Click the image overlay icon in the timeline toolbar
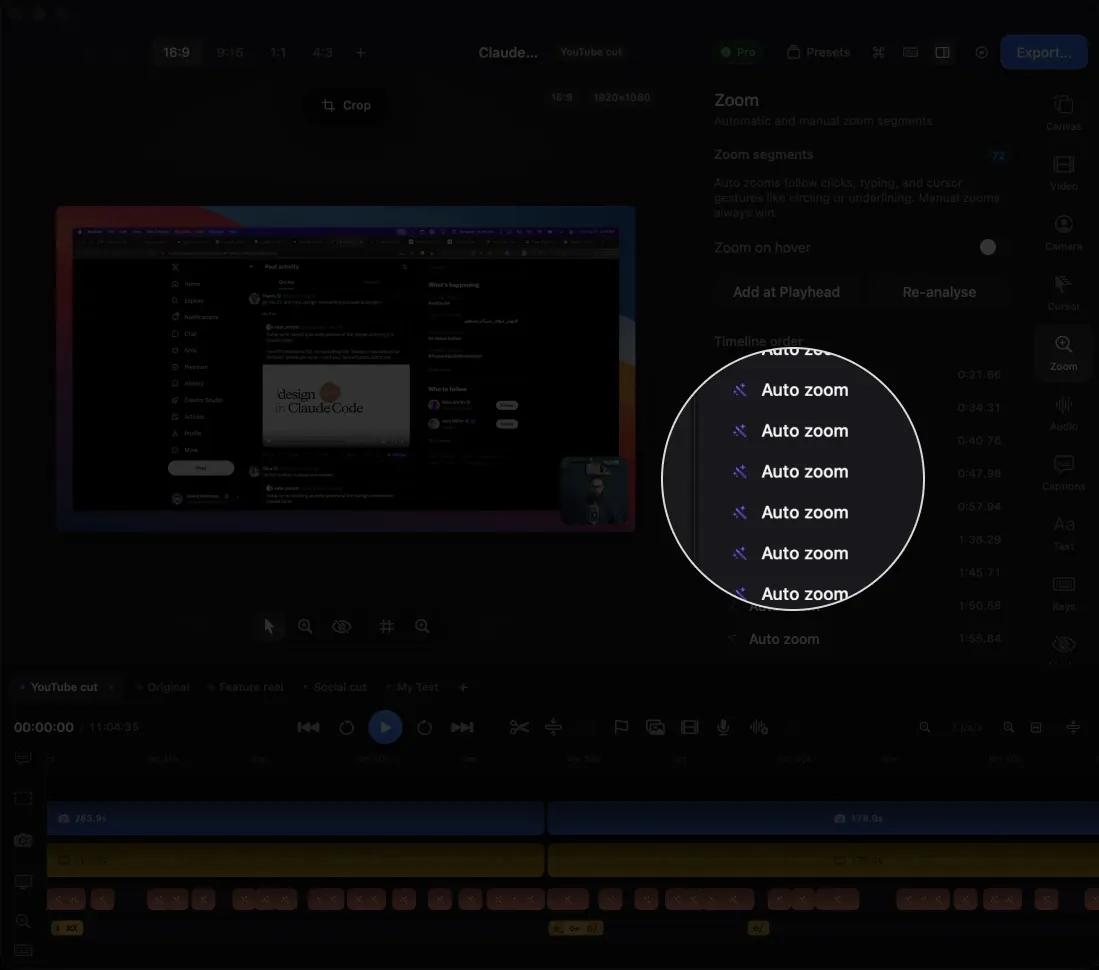Viewport: 1099px width, 970px height. [655, 728]
